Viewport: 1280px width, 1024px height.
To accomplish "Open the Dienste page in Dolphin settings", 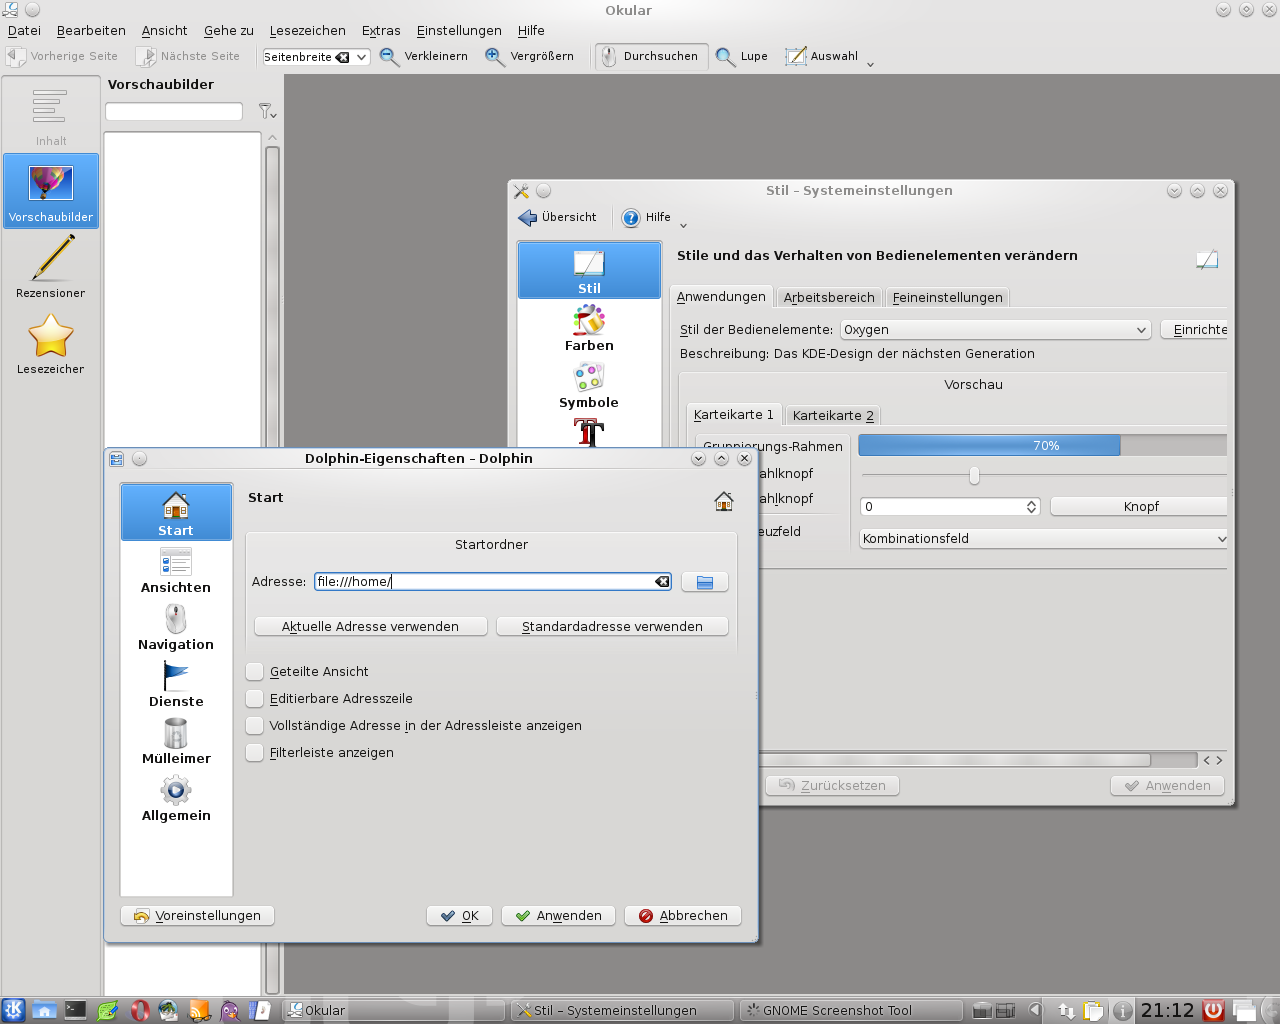I will coord(176,685).
